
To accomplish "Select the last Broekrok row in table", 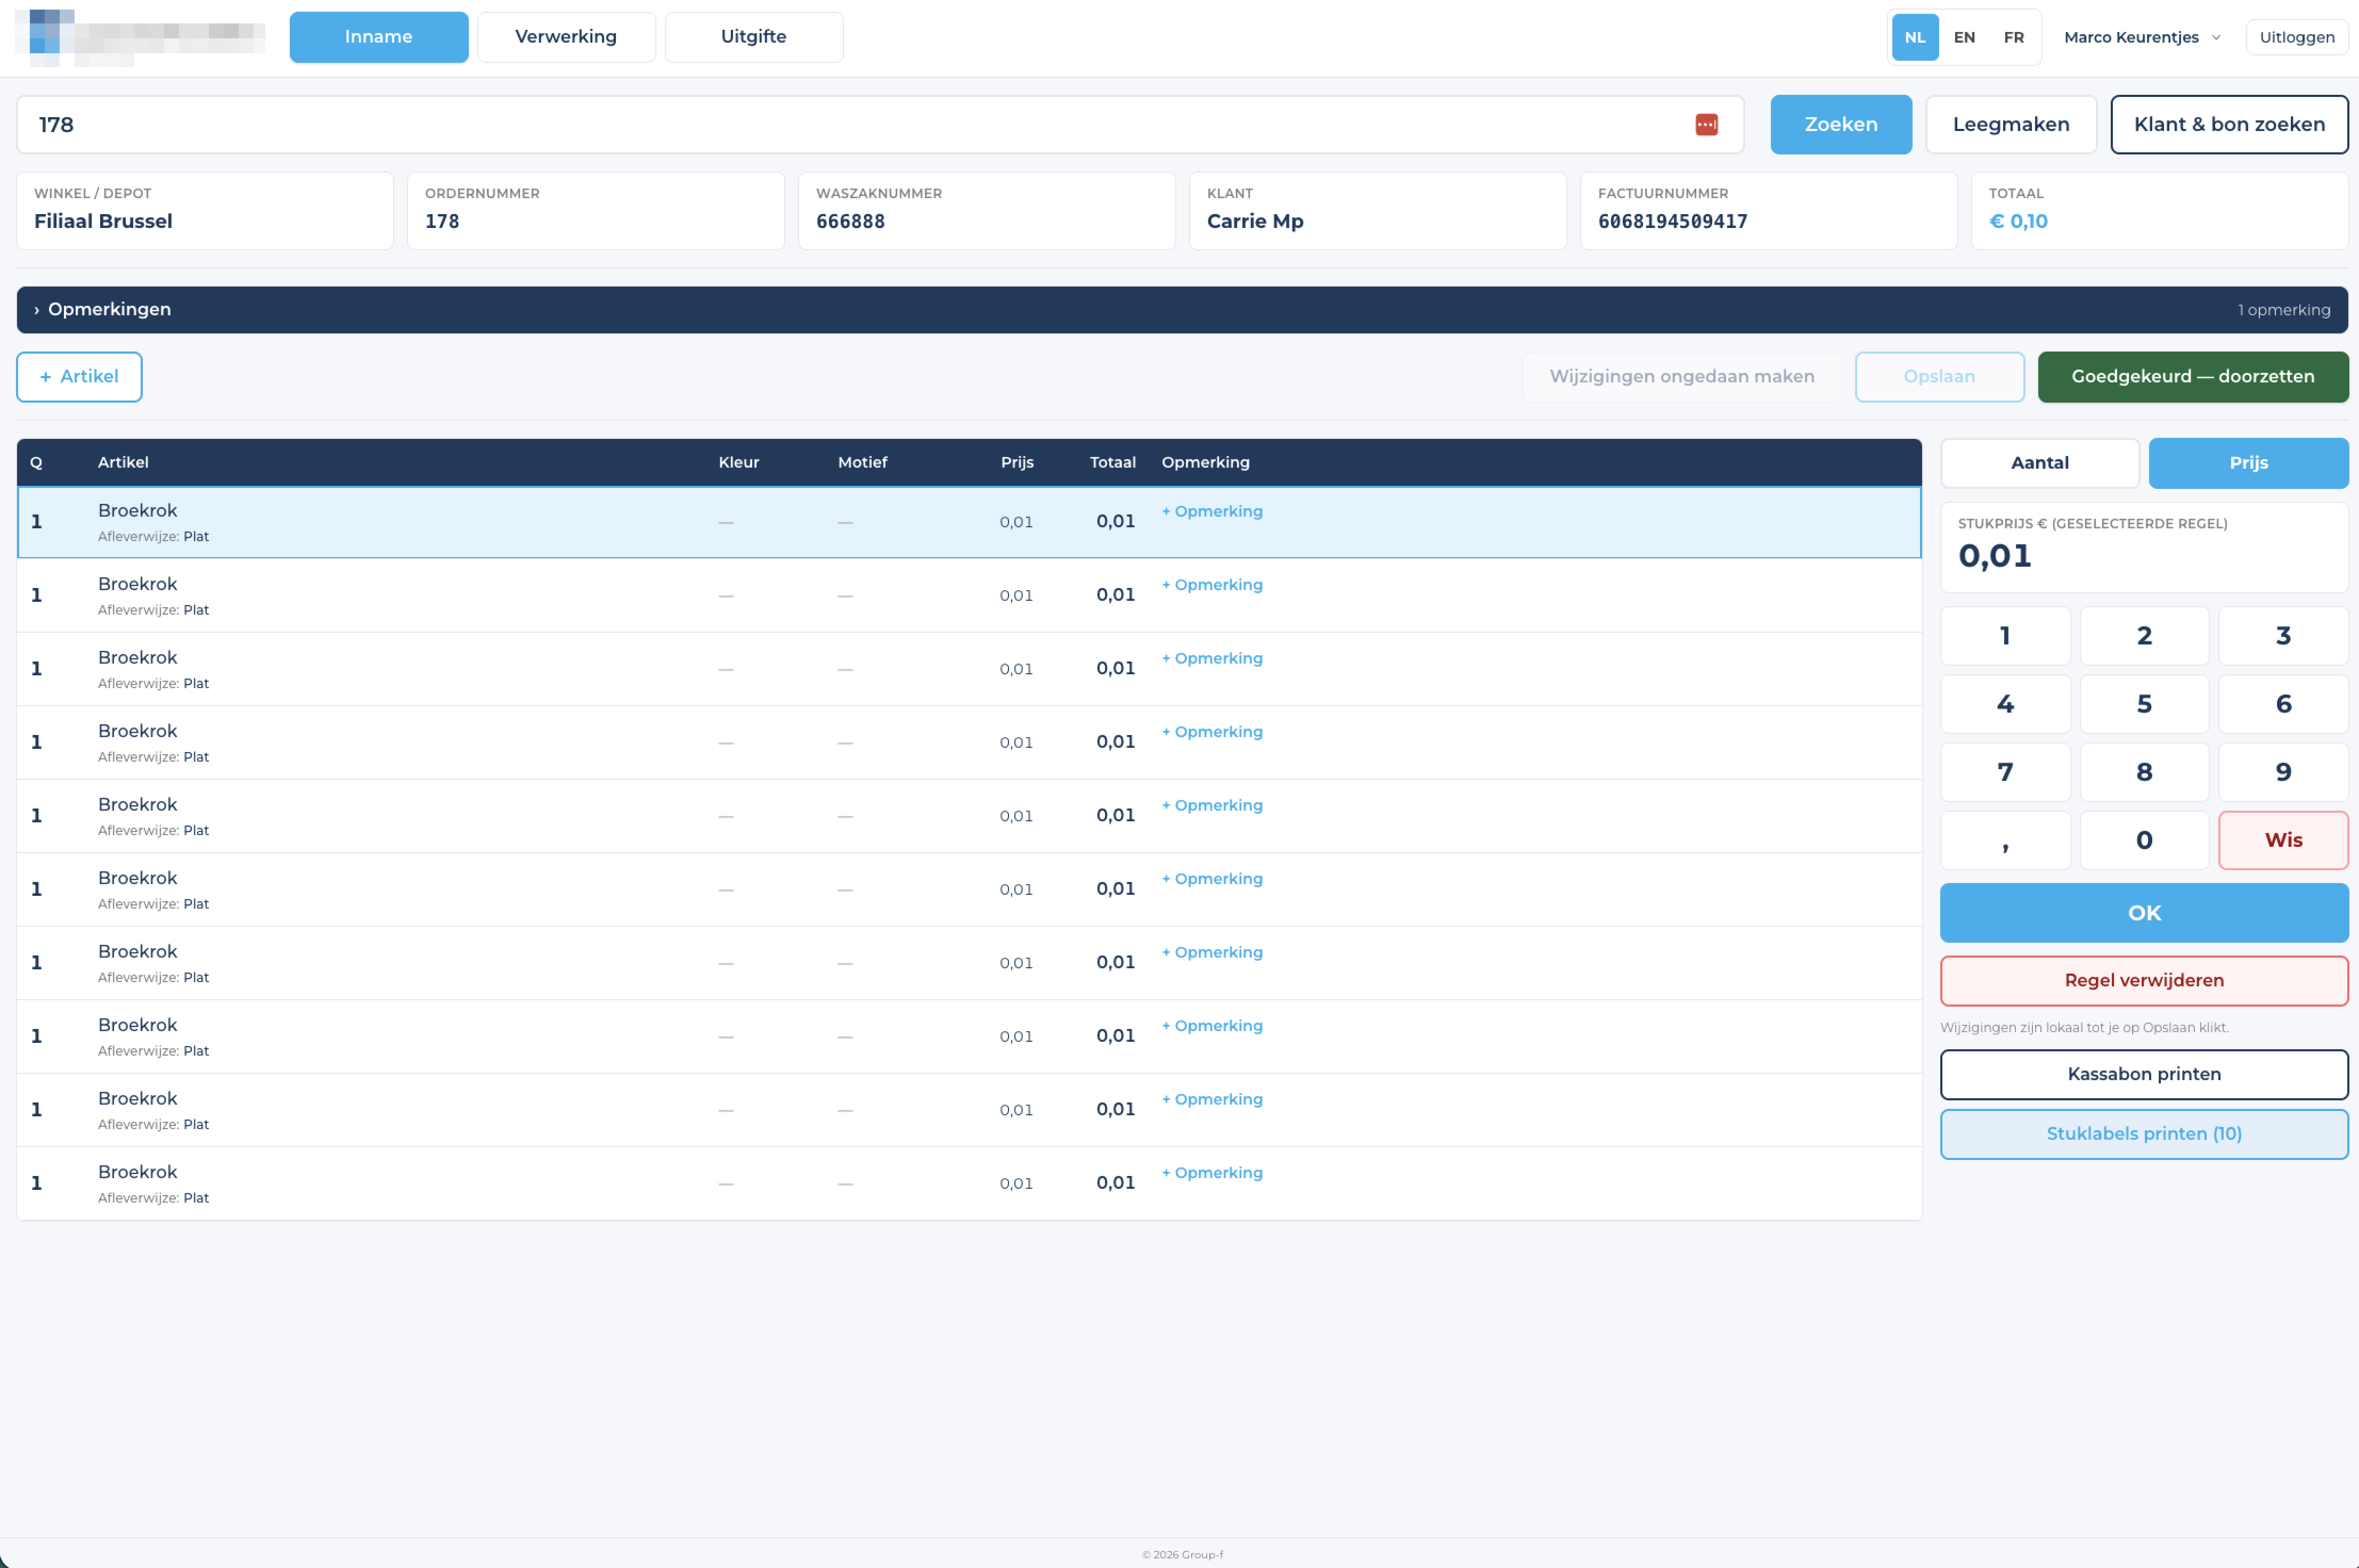I will (x=969, y=1183).
